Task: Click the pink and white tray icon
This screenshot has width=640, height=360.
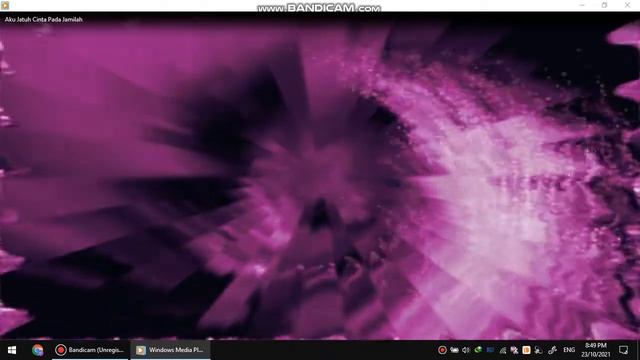Action: click(x=514, y=350)
